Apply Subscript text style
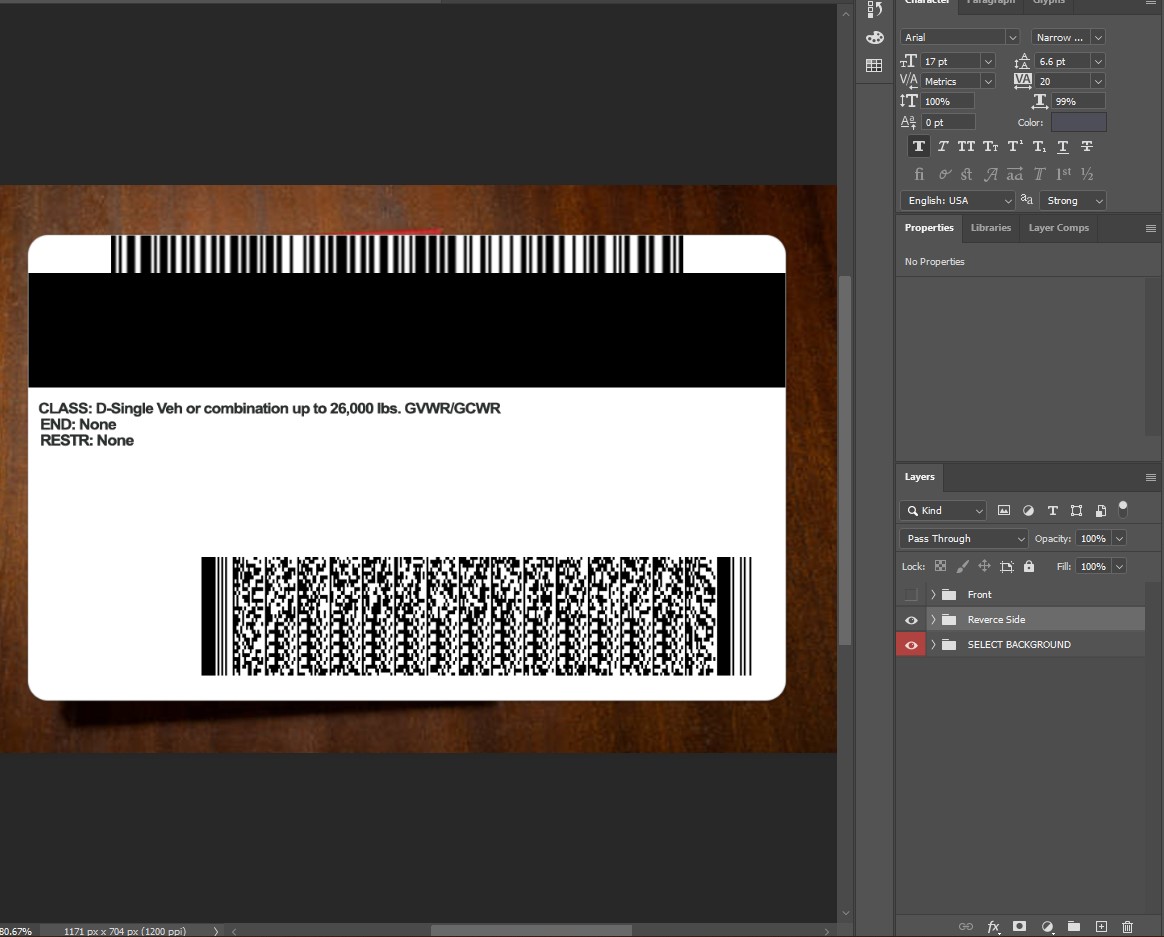Viewport: 1164px width, 937px height. (x=1039, y=146)
